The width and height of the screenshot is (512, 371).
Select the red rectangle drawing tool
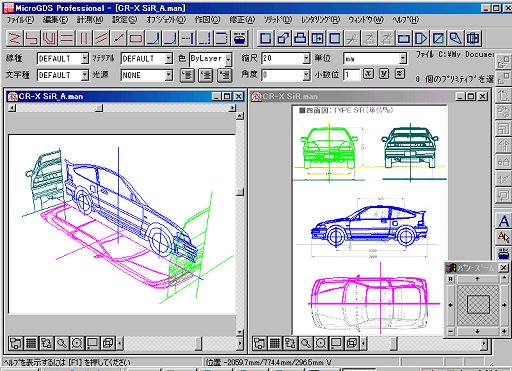click(135, 38)
